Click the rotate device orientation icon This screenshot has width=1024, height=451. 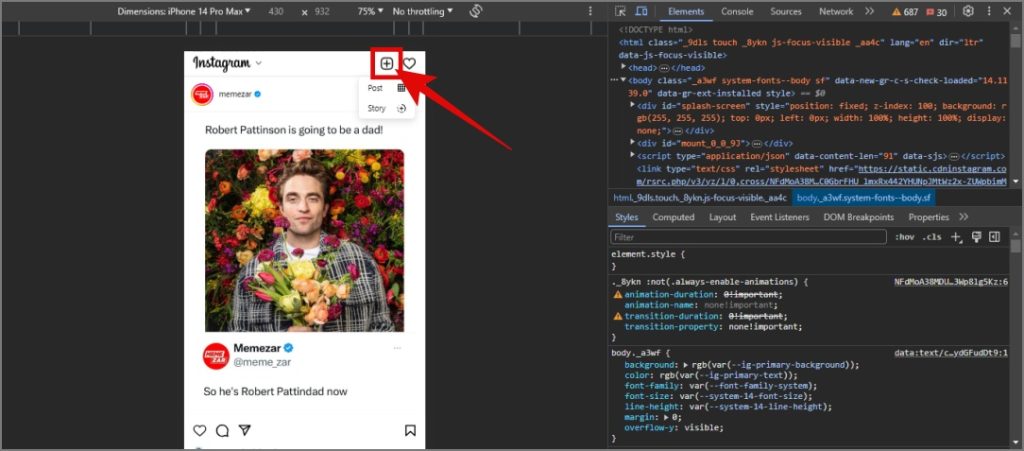point(475,11)
